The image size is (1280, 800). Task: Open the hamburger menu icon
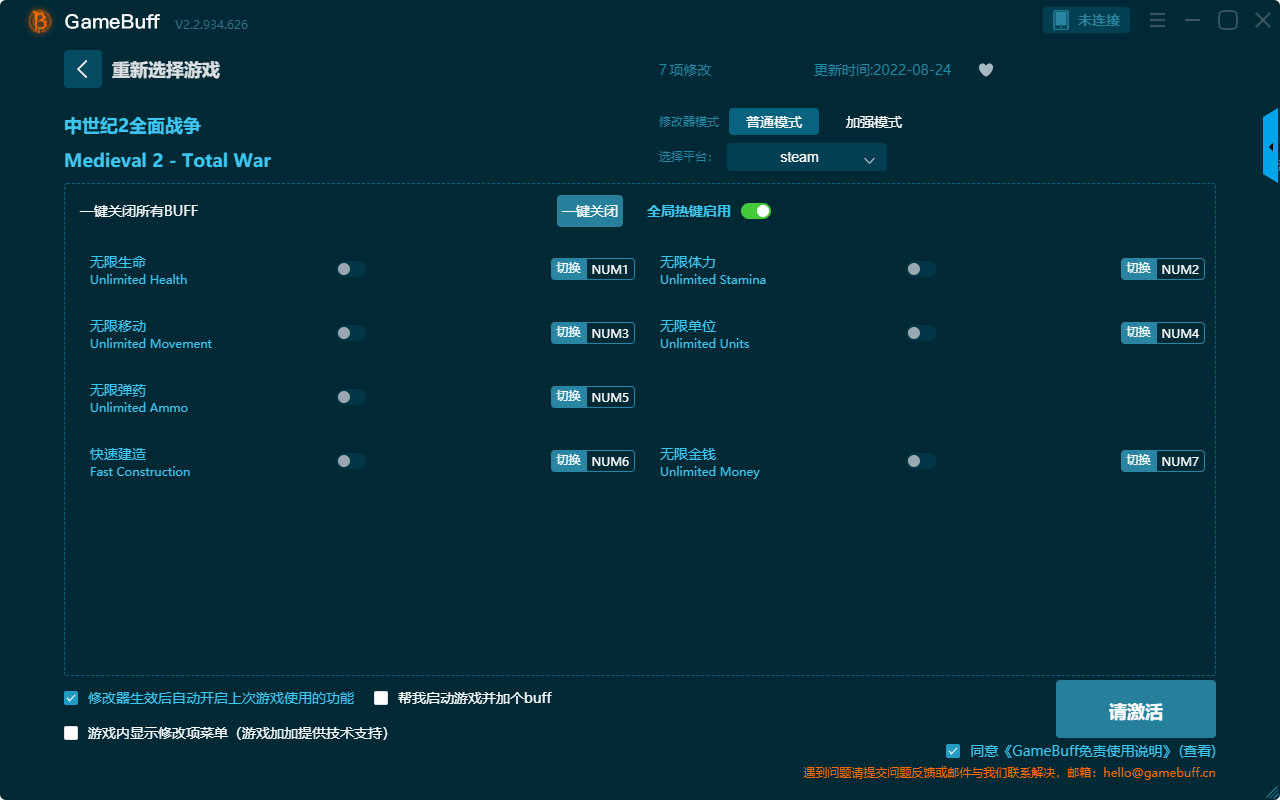1157,20
